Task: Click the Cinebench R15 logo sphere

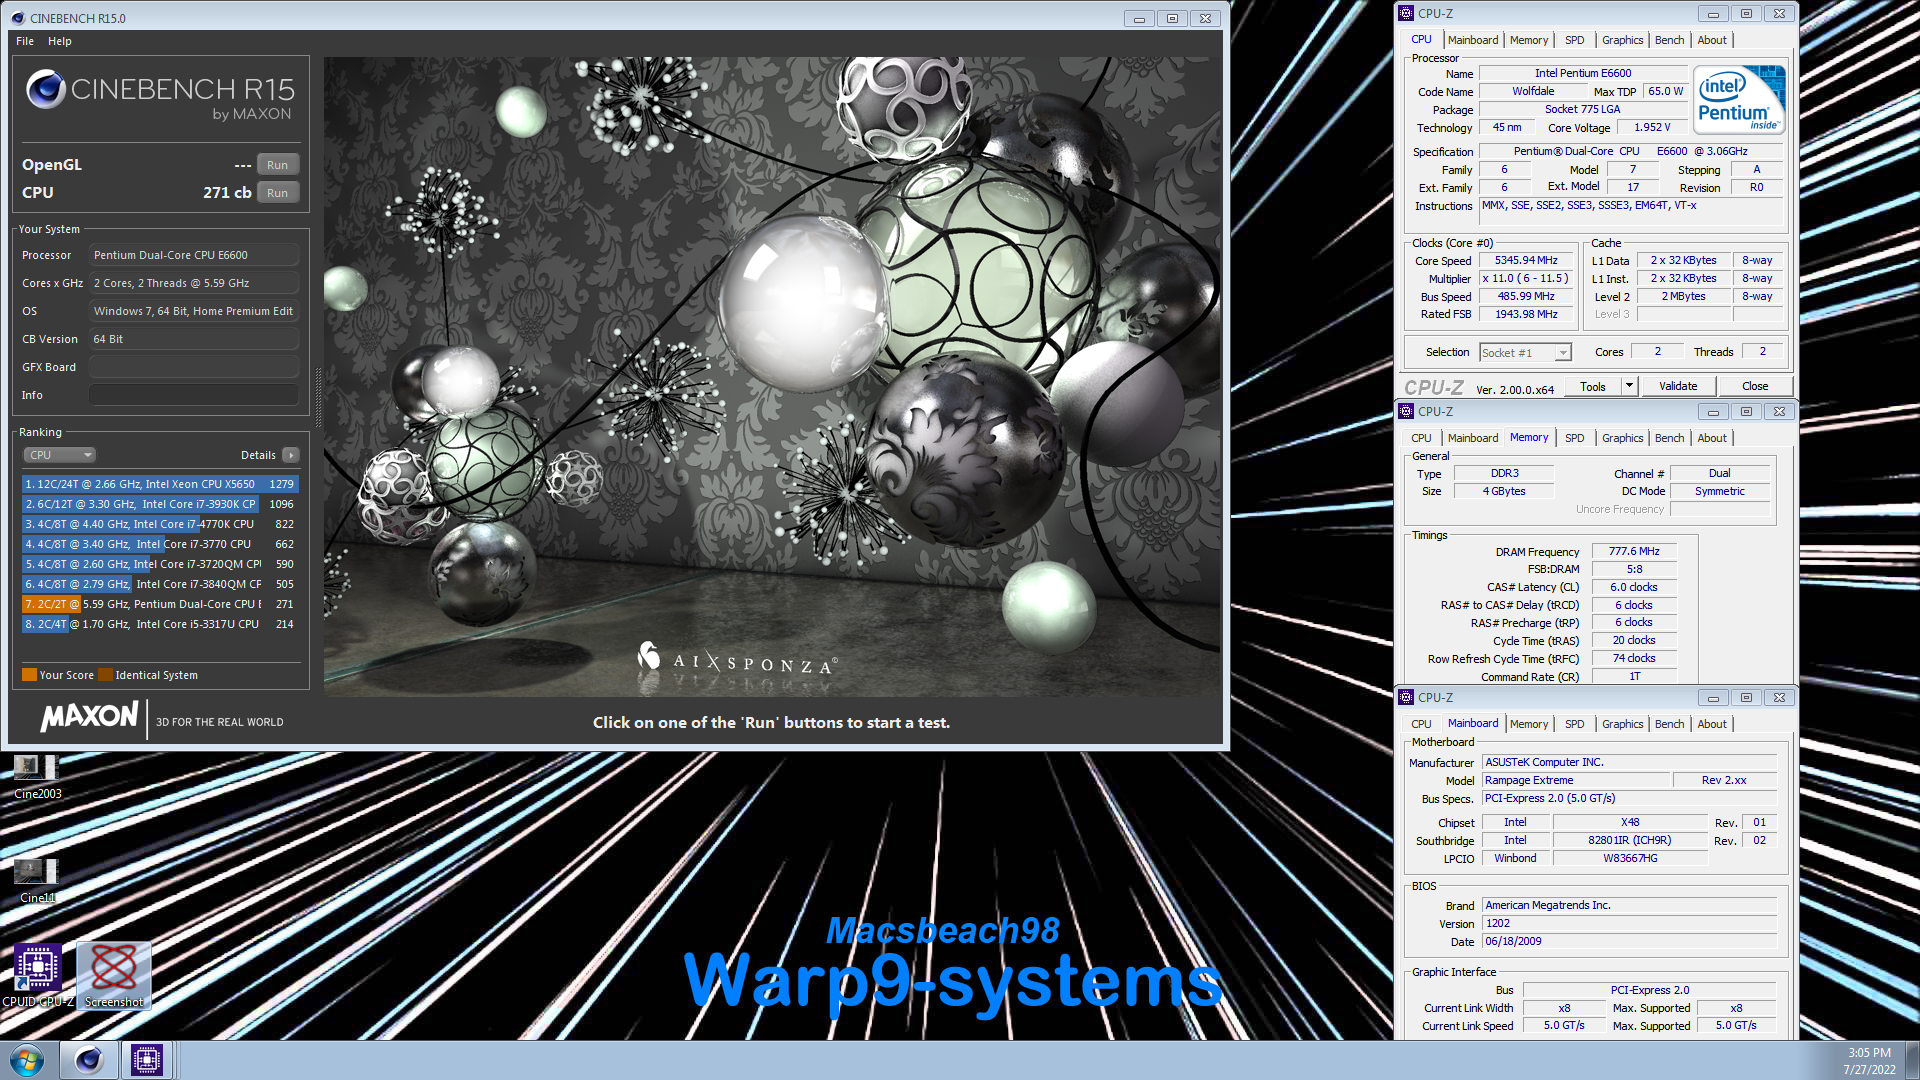Action: coord(45,89)
